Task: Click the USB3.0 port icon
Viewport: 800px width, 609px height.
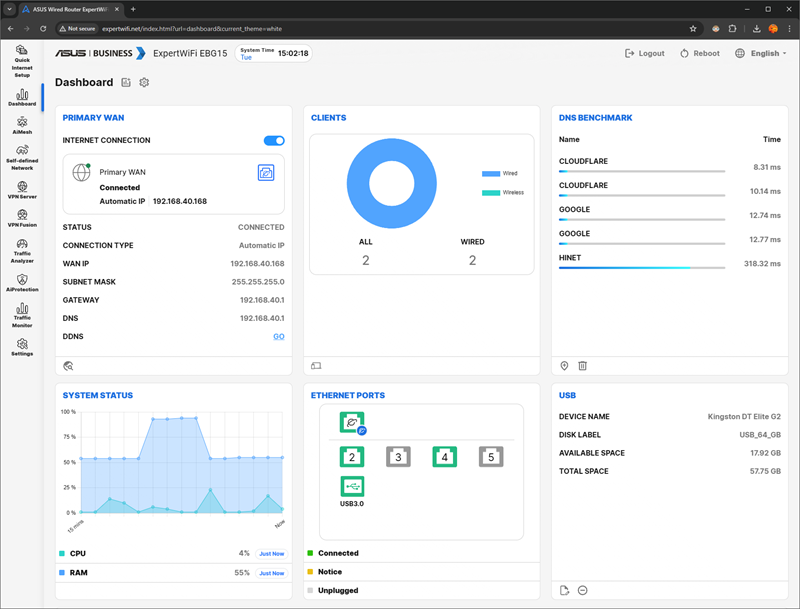Action: coord(352,488)
